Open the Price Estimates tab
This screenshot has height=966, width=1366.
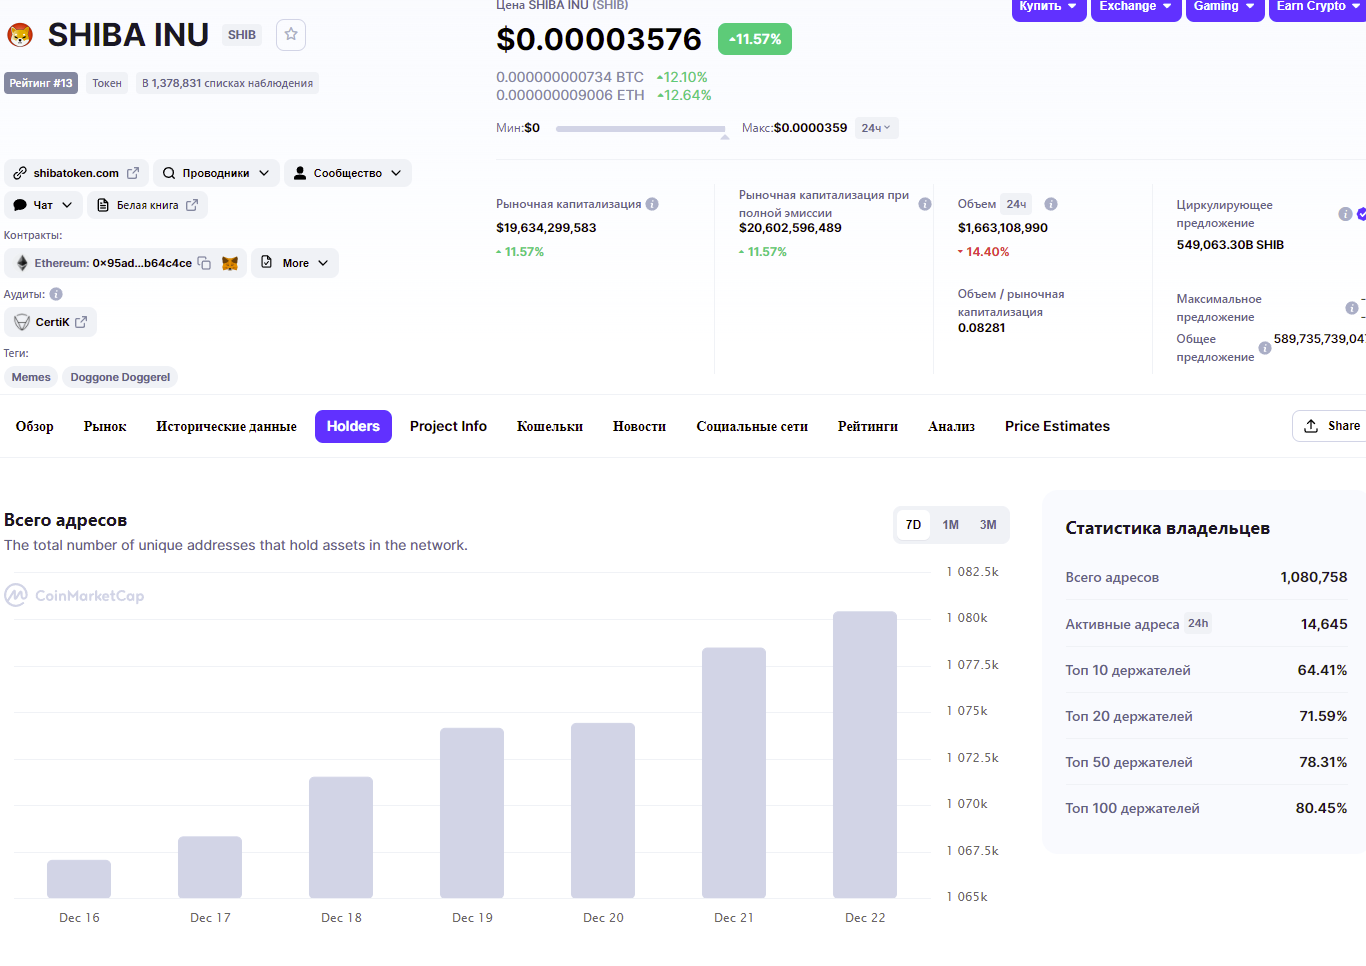click(1057, 426)
